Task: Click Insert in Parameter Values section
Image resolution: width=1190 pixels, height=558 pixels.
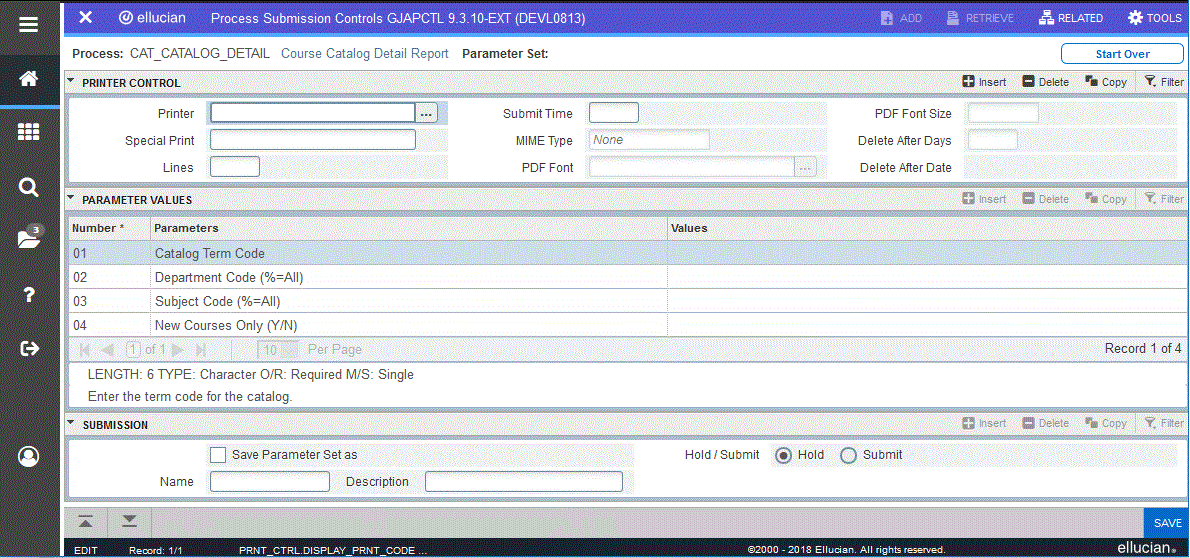Action: [x=984, y=199]
